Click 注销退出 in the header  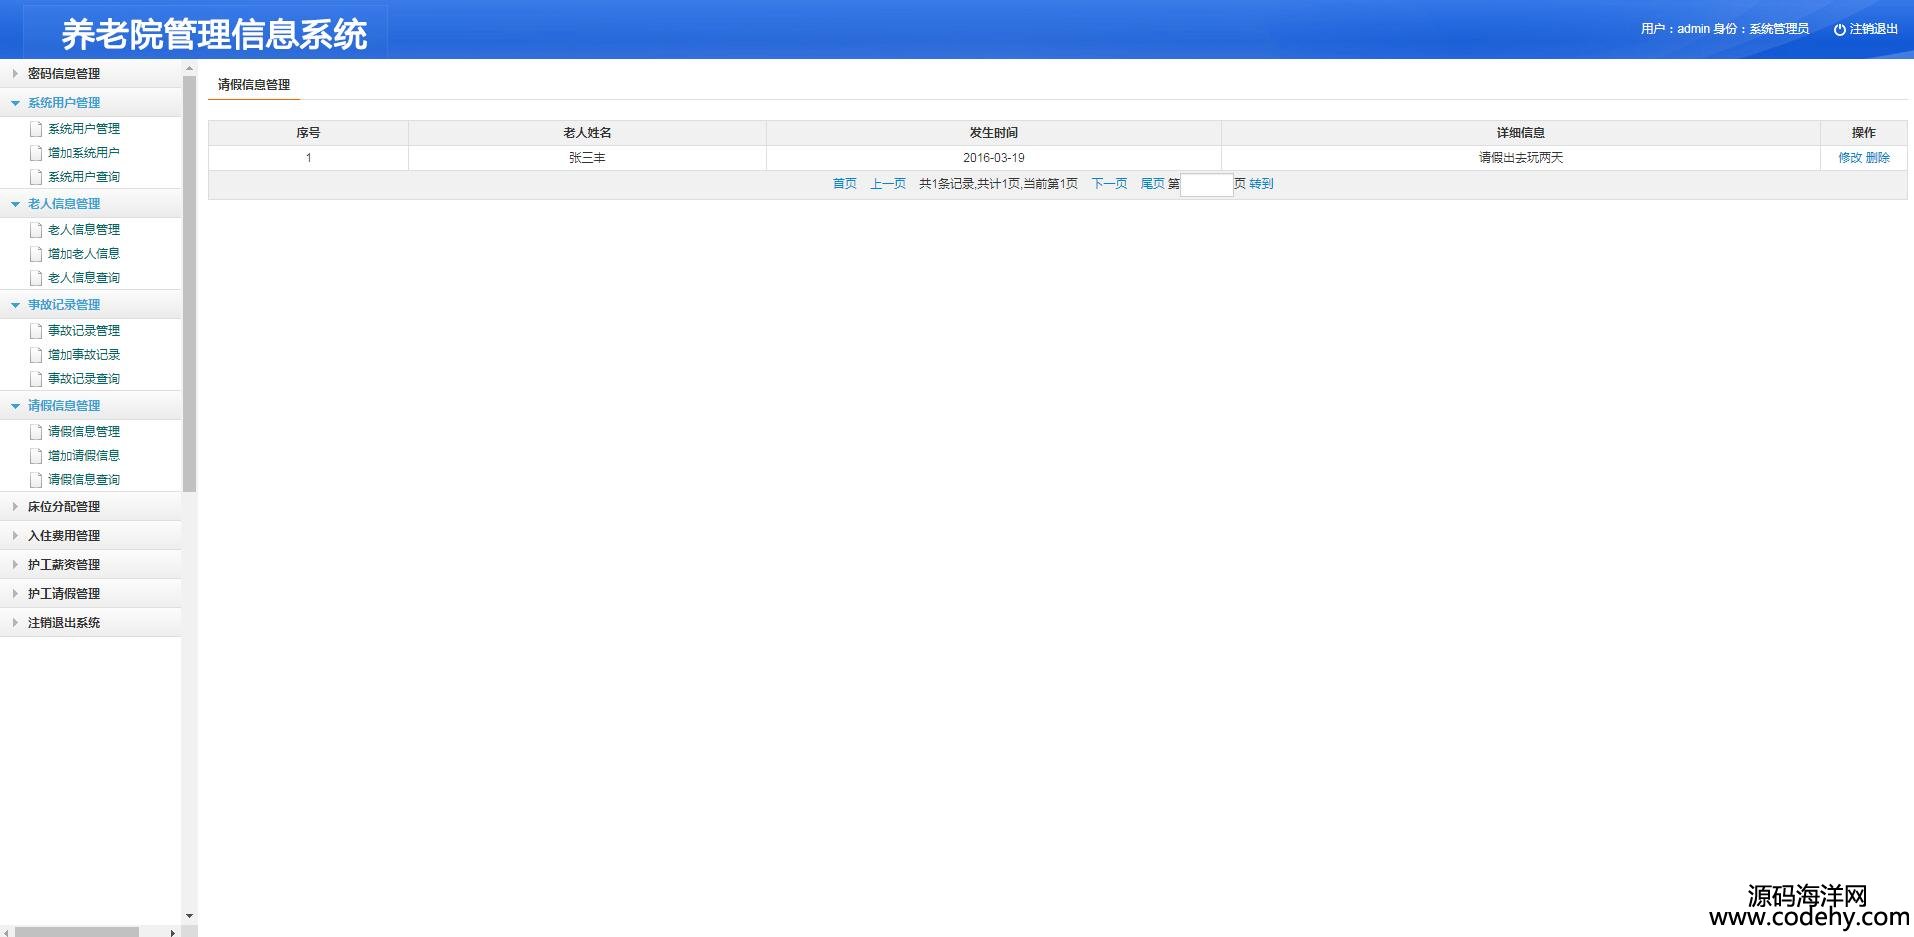tap(1873, 29)
